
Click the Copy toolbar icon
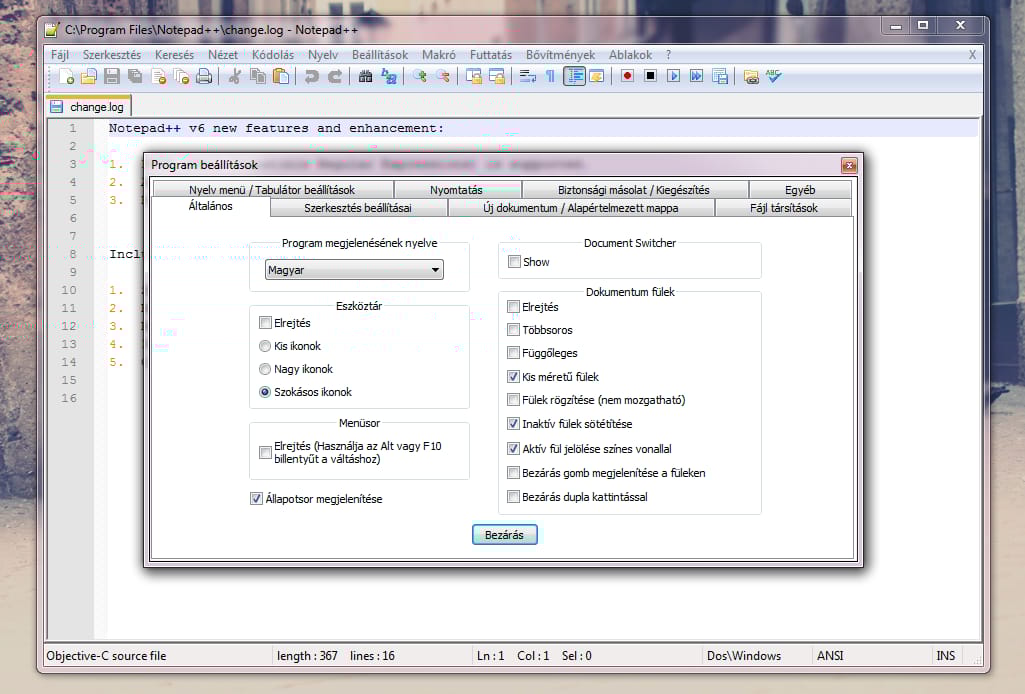pyautogui.click(x=258, y=76)
